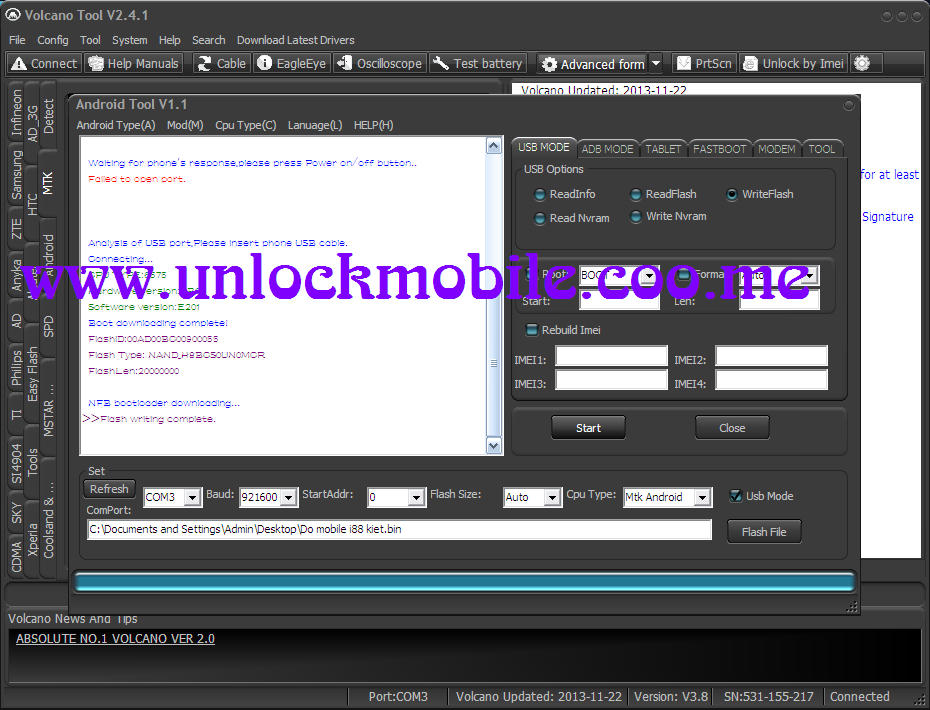Screen dimensions: 930x710
Task: Open Unlock by Imei tool
Action: point(794,63)
